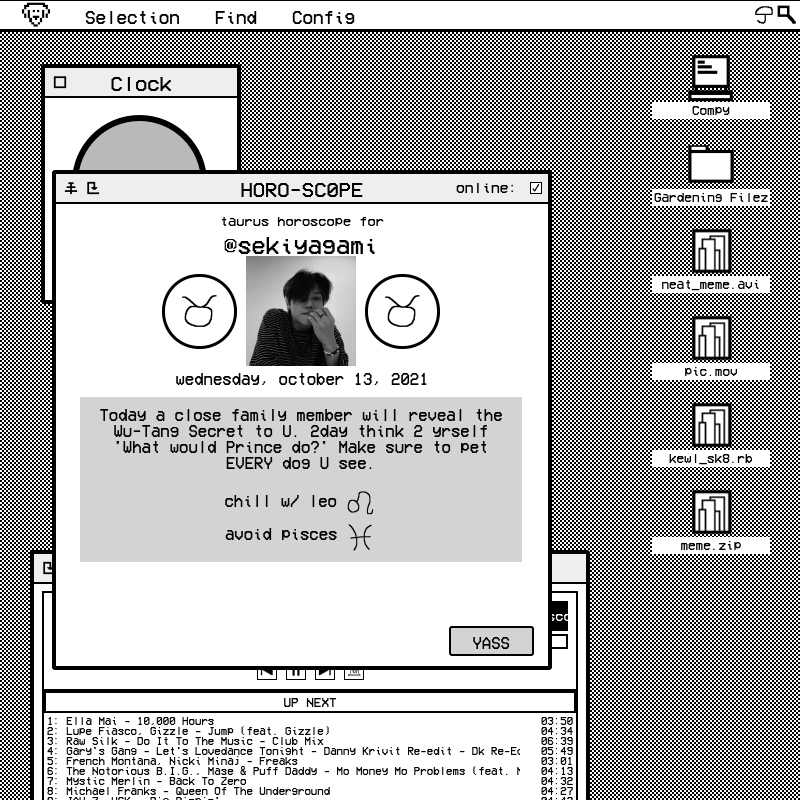Click the left Taurus symbol circle
Image resolution: width=800 pixels, height=800 pixels.
(x=199, y=311)
